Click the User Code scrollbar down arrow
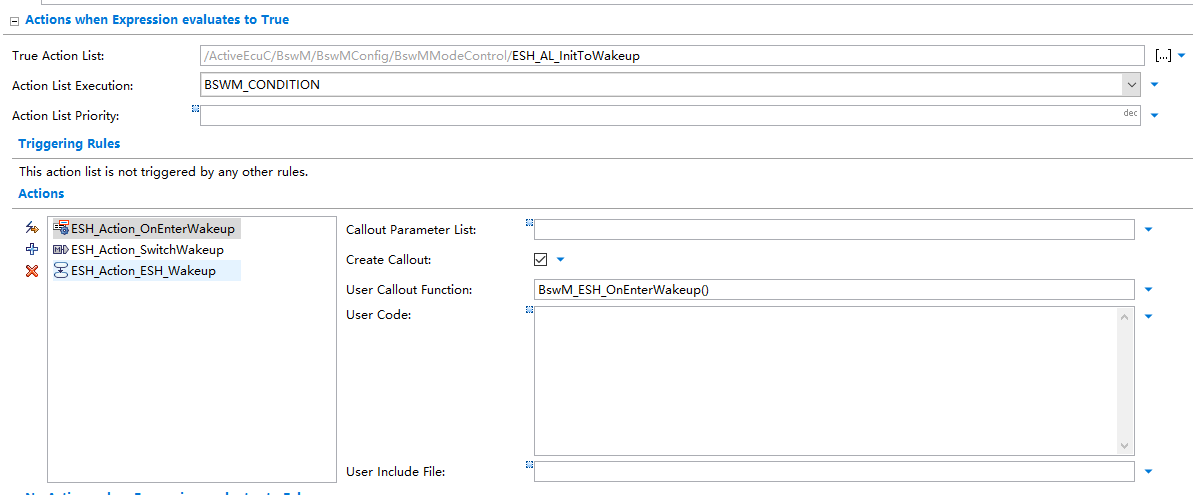Image resolution: width=1193 pixels, height=495 pixels. 1125,446
